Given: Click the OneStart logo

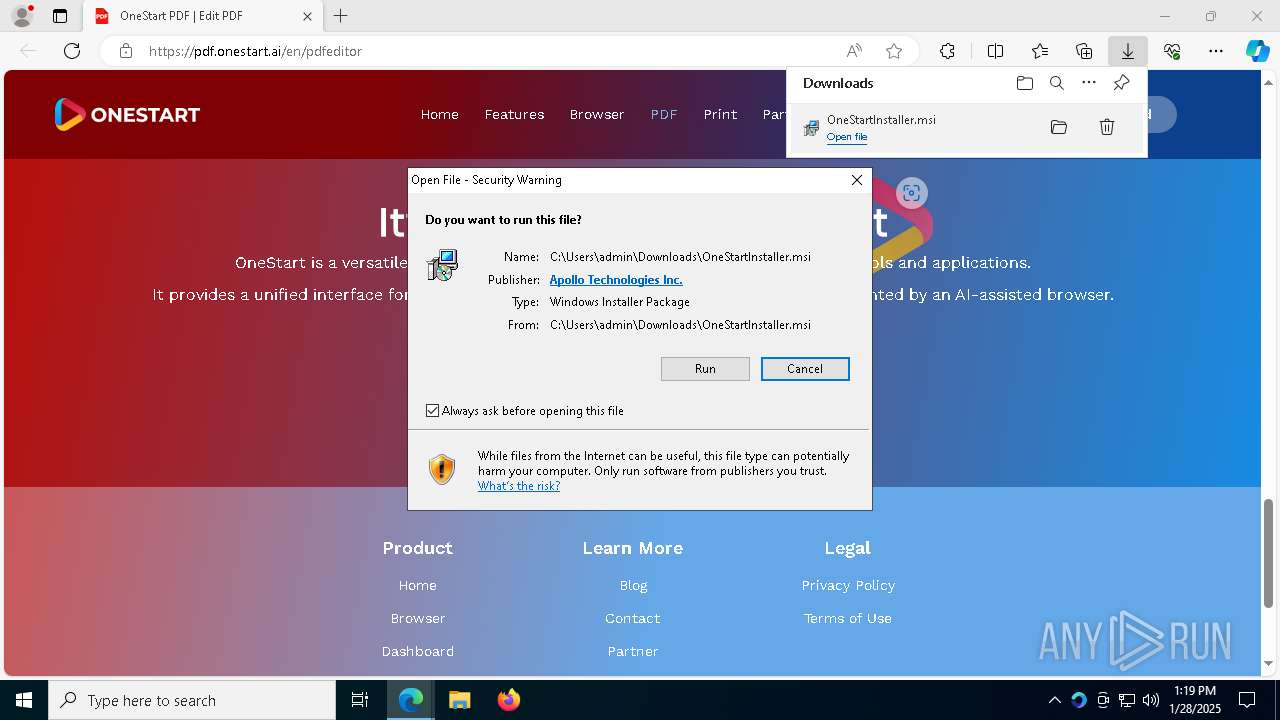Looking at the screenshot, I should point(127,115).
